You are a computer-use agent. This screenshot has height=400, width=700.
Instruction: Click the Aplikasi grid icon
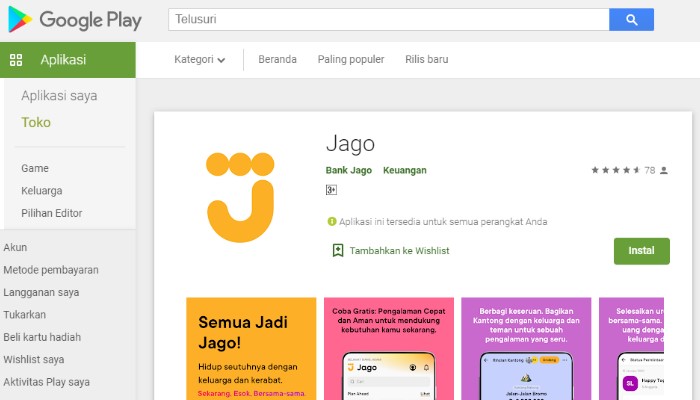16,60
